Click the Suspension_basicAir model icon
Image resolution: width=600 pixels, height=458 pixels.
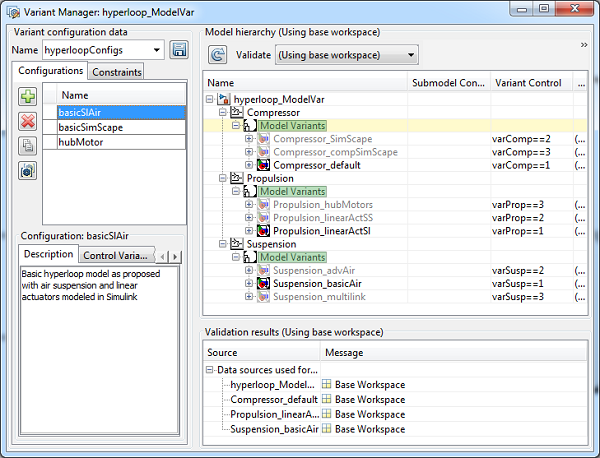(264, 283)
